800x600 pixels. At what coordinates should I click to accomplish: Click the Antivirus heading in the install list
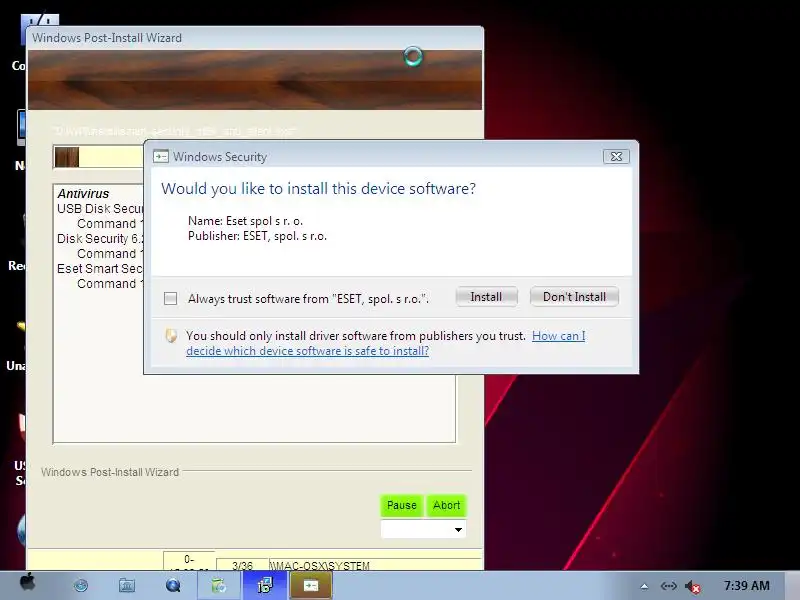[83, 194]
